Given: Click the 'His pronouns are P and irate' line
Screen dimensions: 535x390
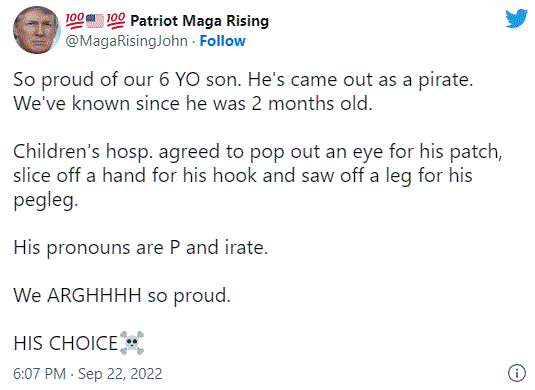Looking at the screenshot, I should 141,248.
